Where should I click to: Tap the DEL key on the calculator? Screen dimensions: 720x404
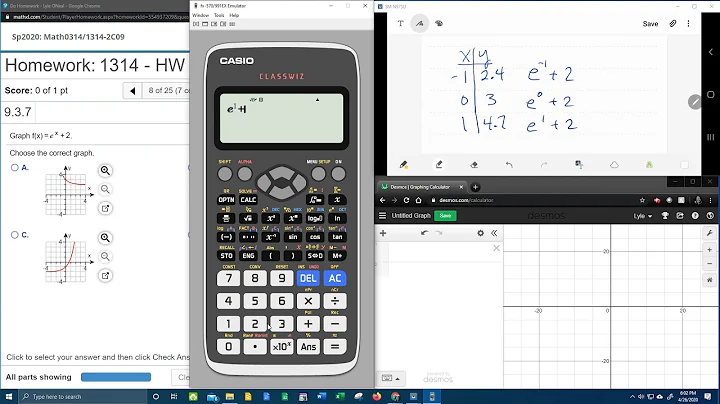[308, 278]
